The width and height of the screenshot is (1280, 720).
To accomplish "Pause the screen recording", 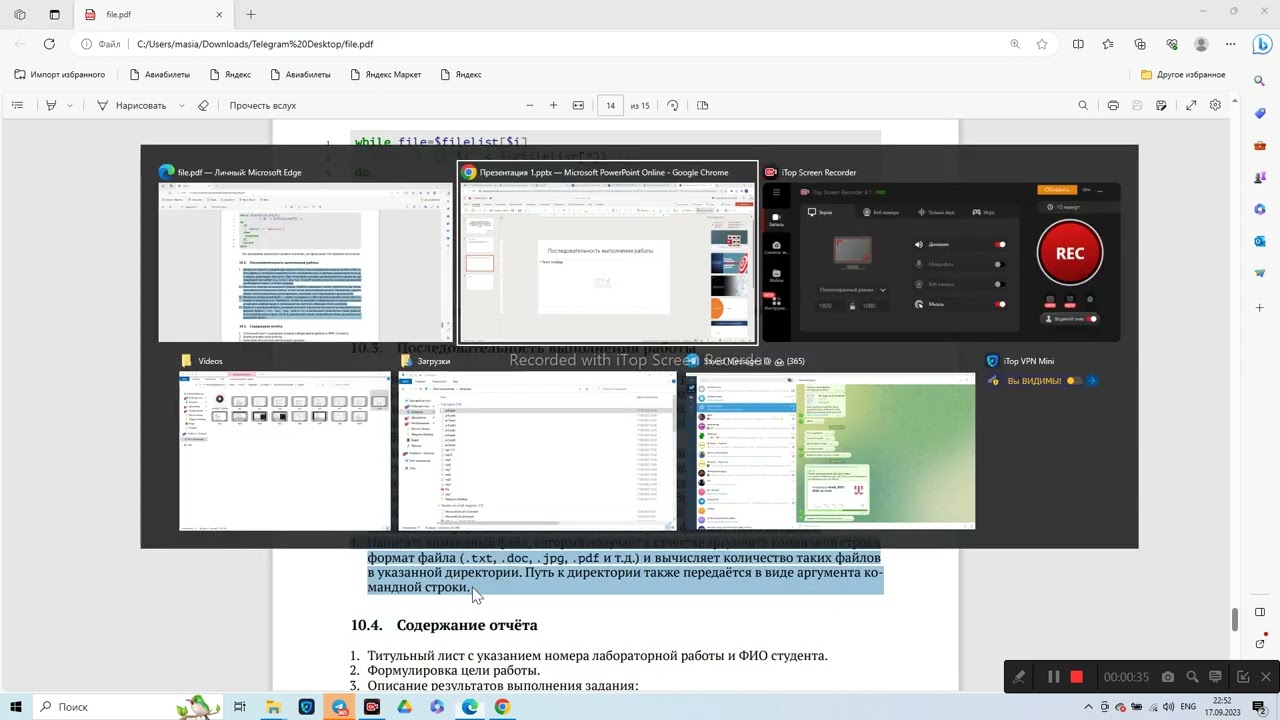I will click(1053, 677).
